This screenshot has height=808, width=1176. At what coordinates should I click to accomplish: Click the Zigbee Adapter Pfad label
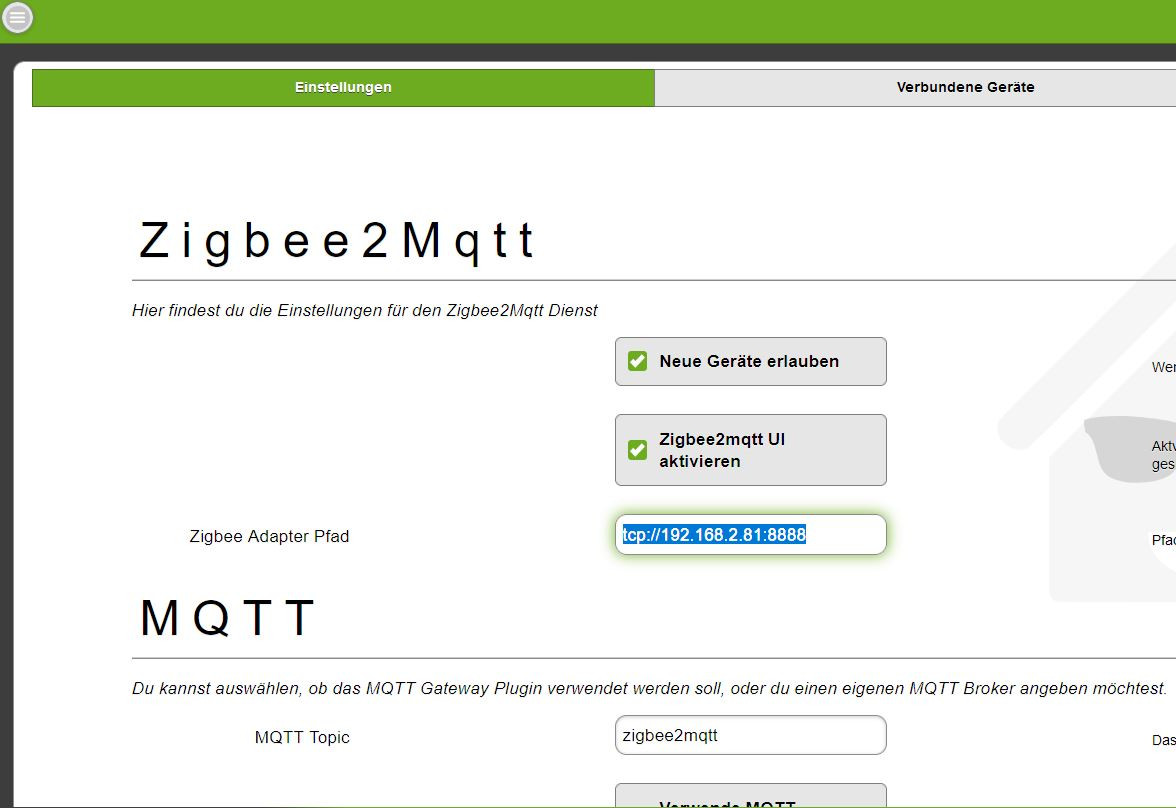pos(269,536)
